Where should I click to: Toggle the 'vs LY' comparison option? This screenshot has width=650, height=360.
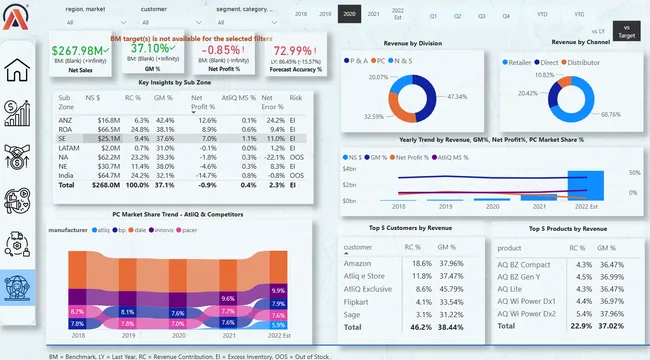pyautogui.click(x=598, y=31)
